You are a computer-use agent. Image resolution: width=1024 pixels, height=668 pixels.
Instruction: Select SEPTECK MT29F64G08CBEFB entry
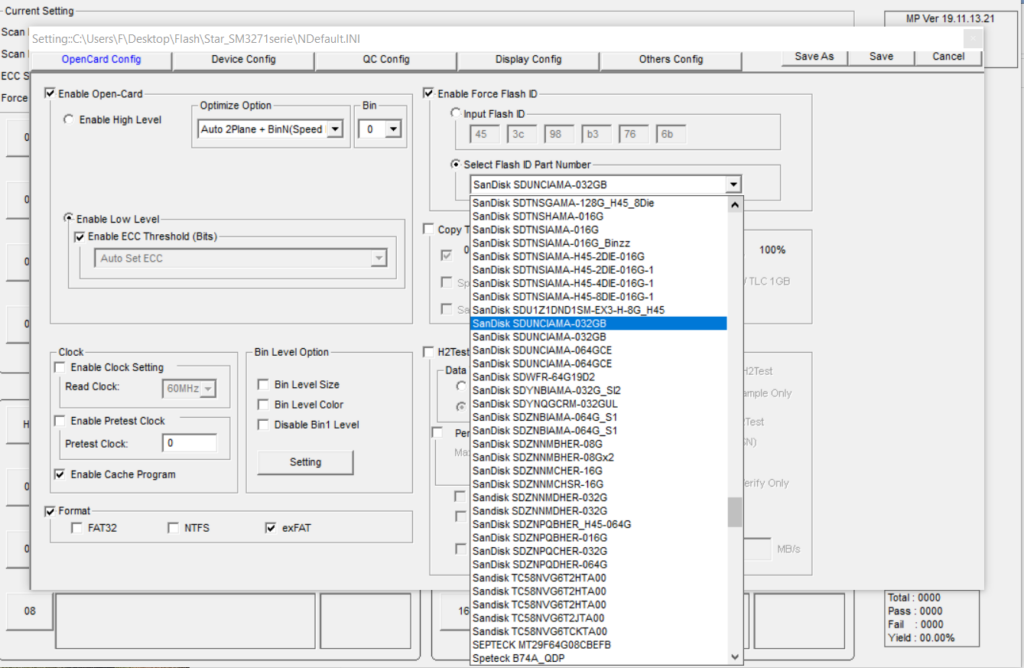(x=598, y=644)
